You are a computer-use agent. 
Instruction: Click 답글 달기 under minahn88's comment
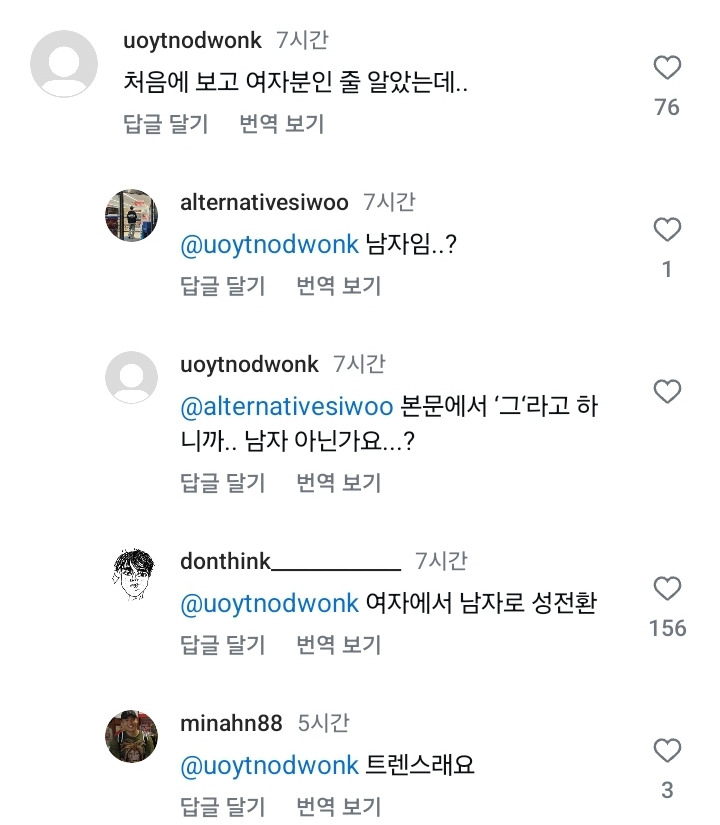pos(223,807)
